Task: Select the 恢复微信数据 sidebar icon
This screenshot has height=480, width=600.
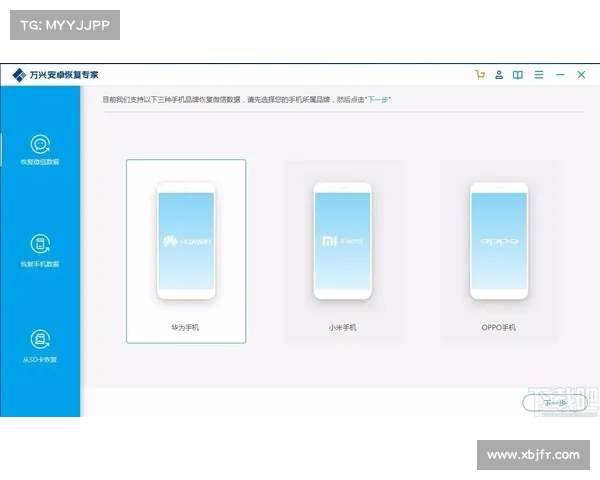Action: coord(40,144)
